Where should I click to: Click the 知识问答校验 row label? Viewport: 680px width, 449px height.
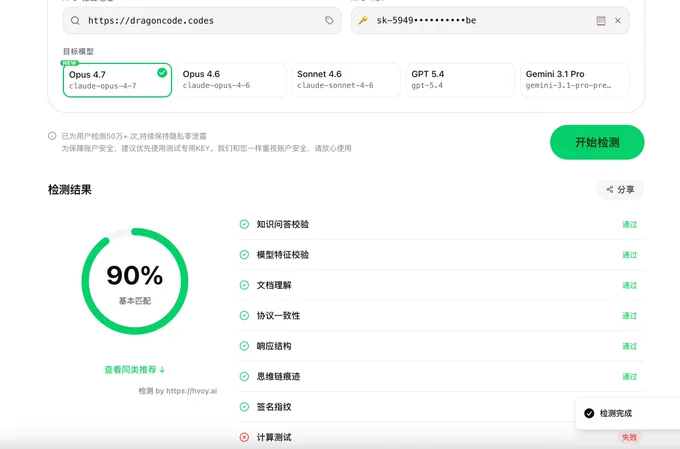pyautogui.click(x=283, y=224)
